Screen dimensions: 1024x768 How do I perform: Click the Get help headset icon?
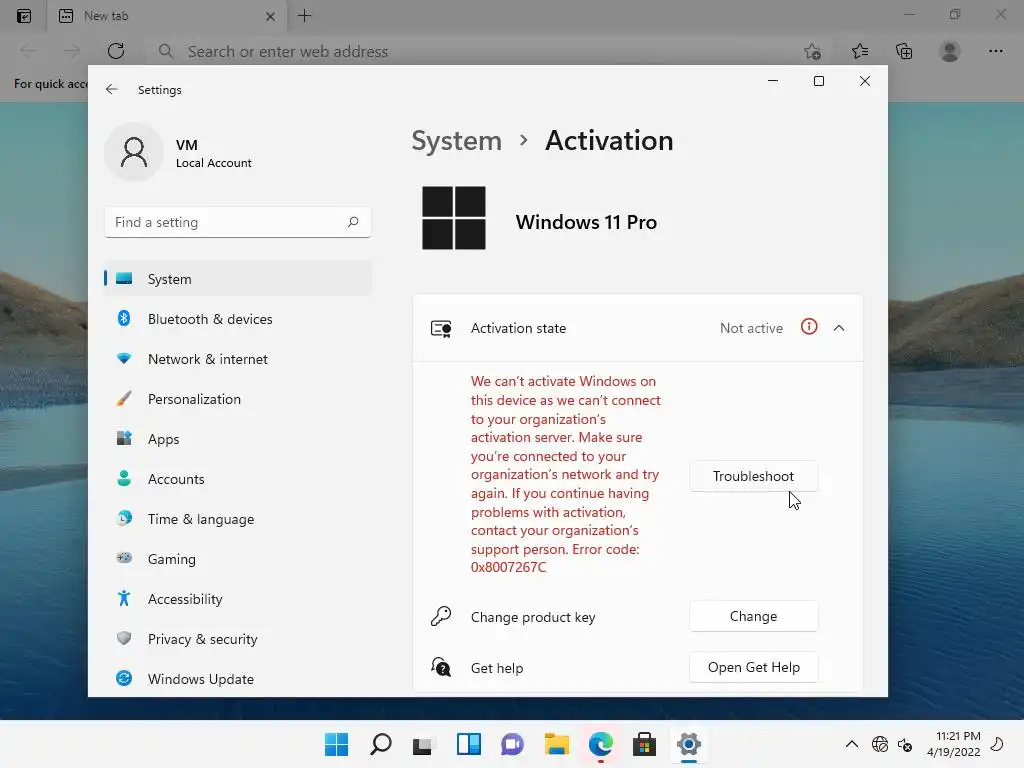(441, 667)
